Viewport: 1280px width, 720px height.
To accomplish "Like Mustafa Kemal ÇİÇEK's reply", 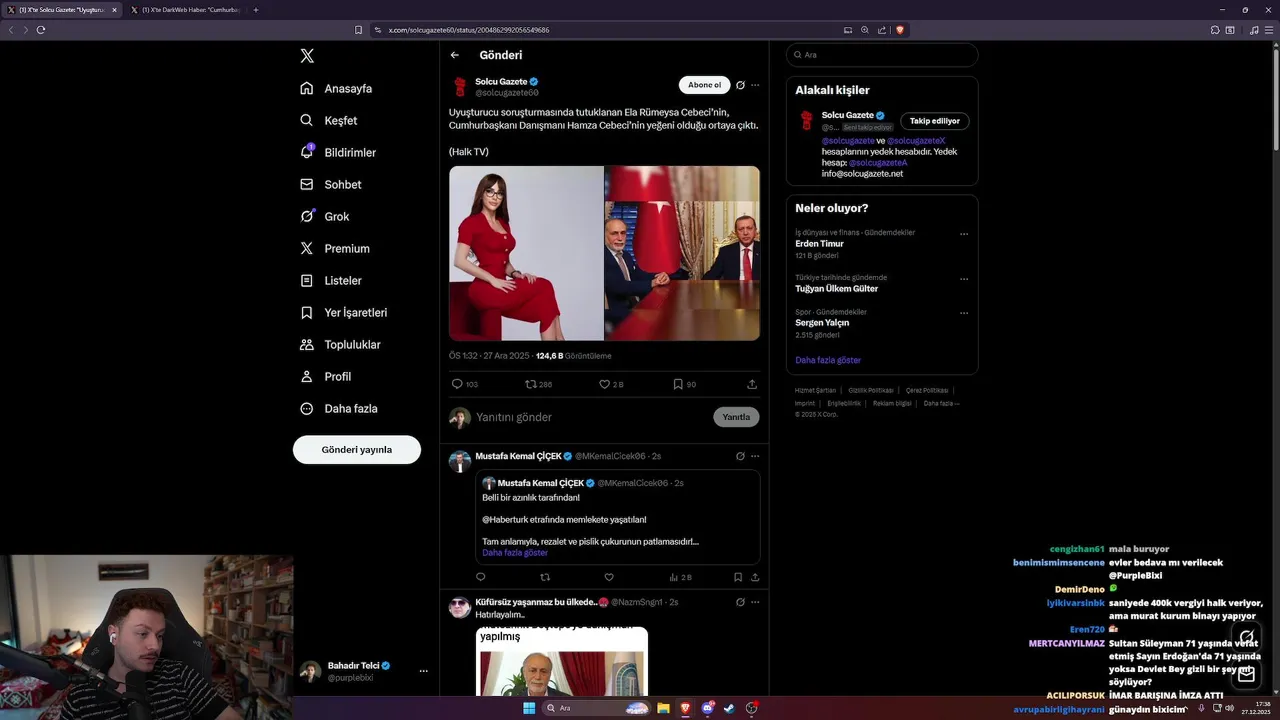I will coord(609,577).
